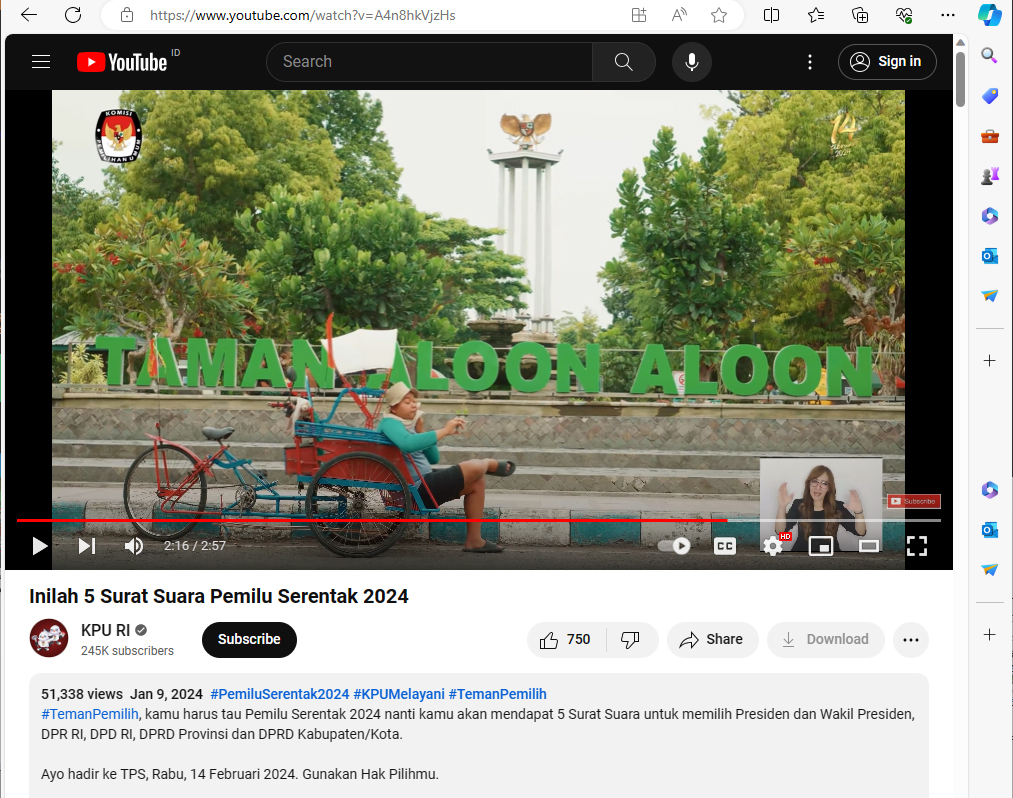Open upper Drop paper plane sidebar icon
This screenshot has width=1013, height=798.
point(989,296)
